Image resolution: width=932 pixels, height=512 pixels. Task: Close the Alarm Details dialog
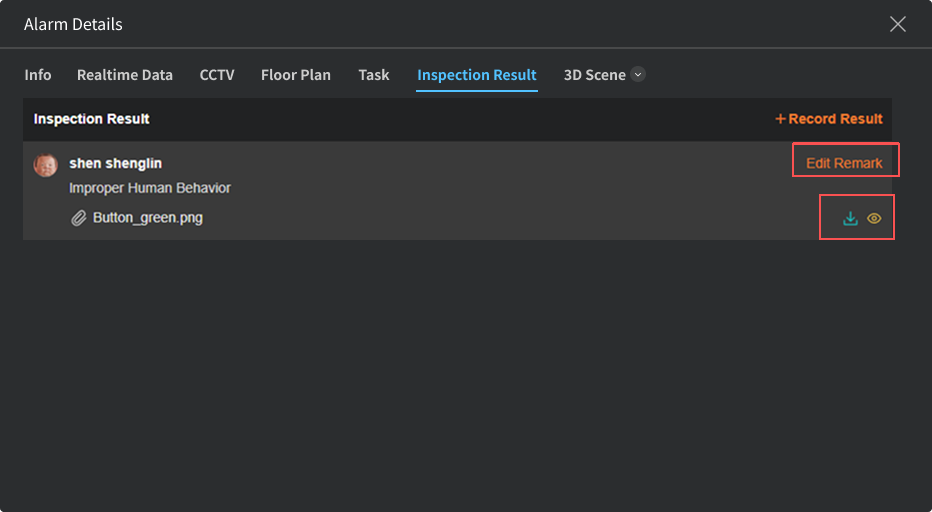(x=897, y=24)
